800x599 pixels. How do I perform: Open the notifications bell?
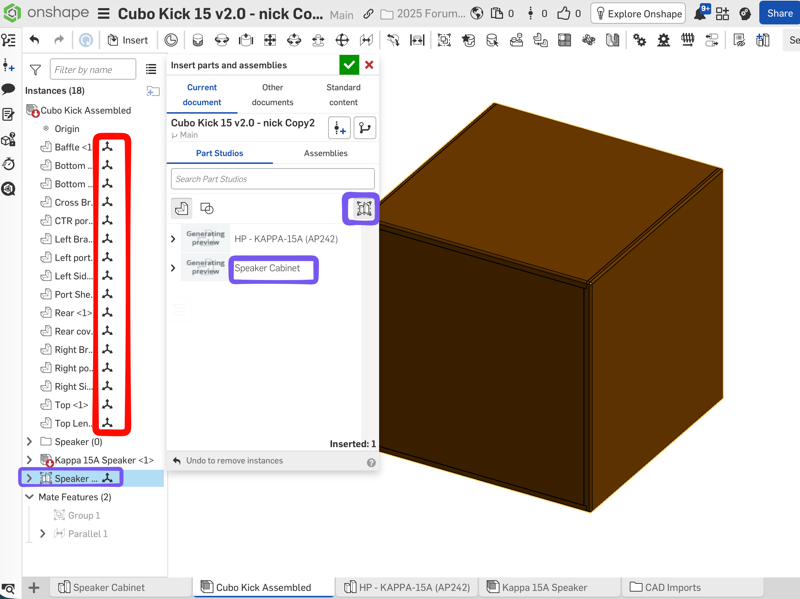(x=701, y=13)
